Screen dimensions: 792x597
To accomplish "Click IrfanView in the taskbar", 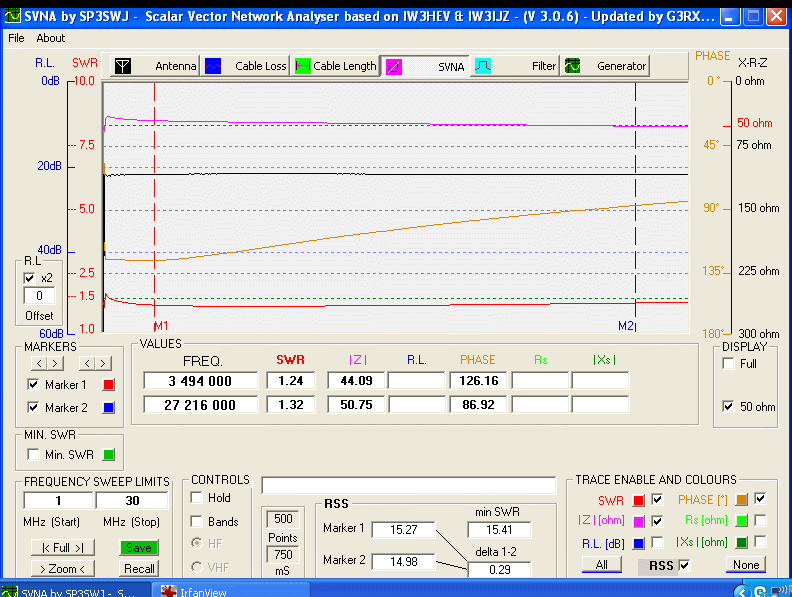I will pos(200,591).
